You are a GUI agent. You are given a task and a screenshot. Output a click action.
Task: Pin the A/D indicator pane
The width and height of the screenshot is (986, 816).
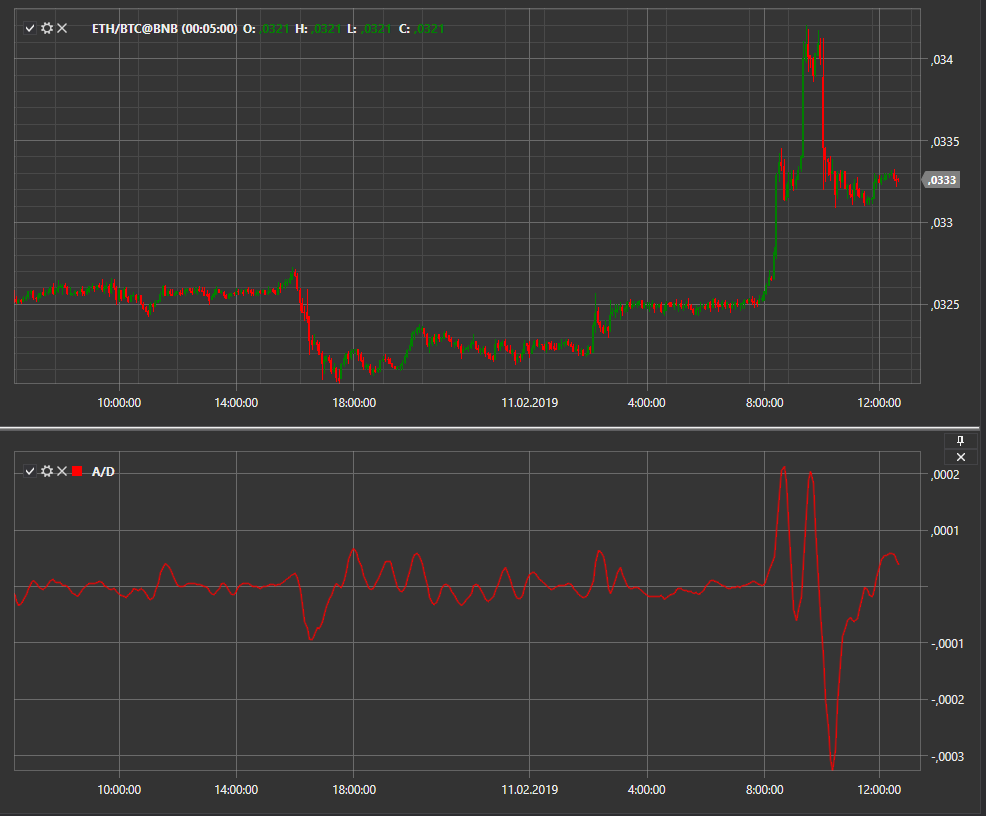coord(960,441)
